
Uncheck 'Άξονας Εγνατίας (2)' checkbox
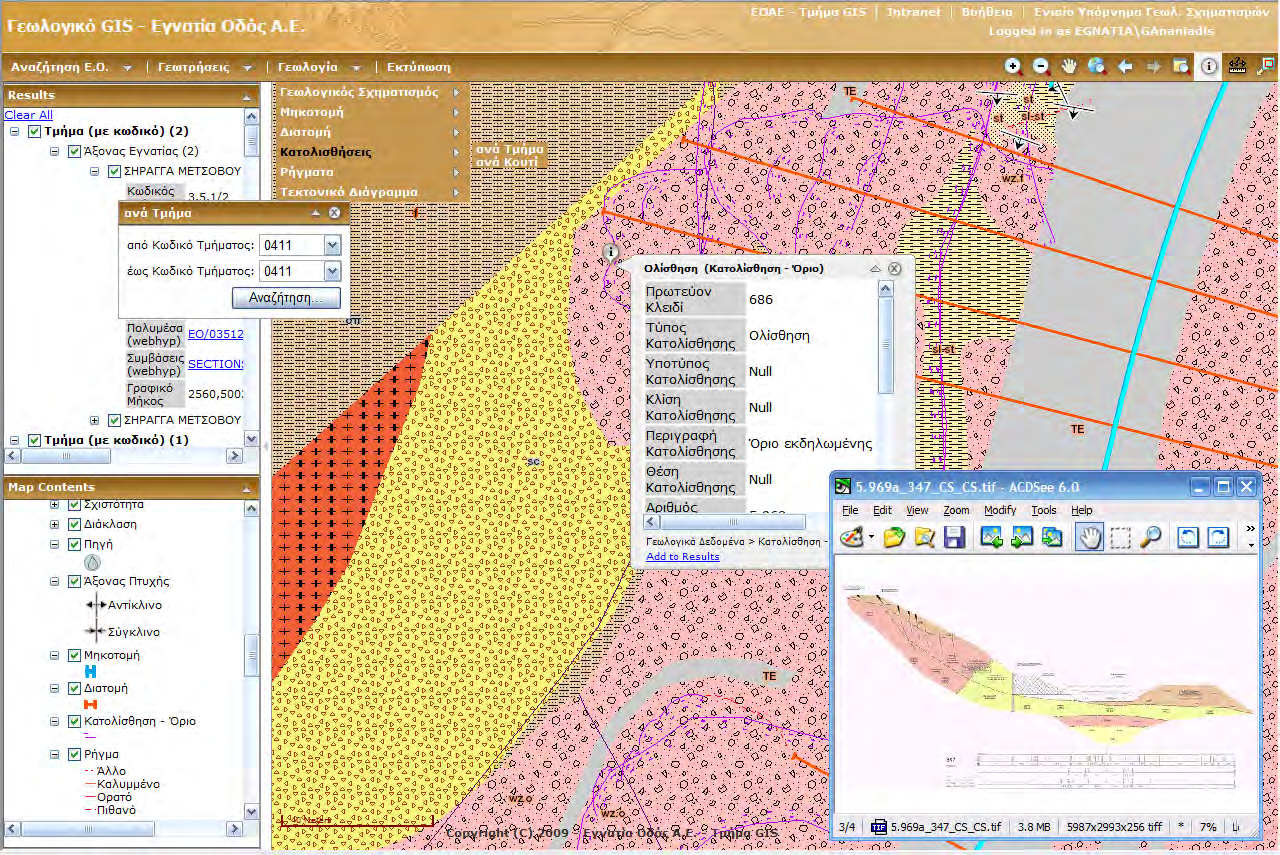(74, 152)
